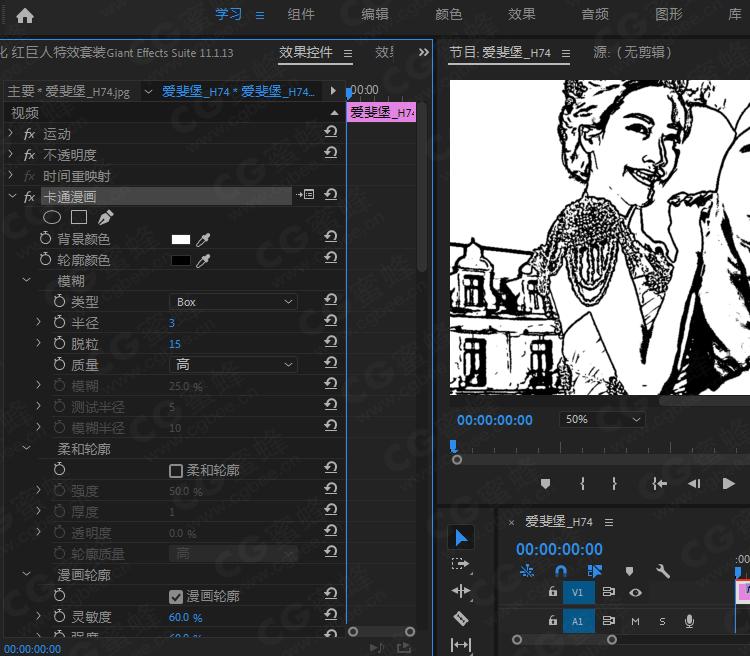Reset the 运动 effect

click(331, 132)
